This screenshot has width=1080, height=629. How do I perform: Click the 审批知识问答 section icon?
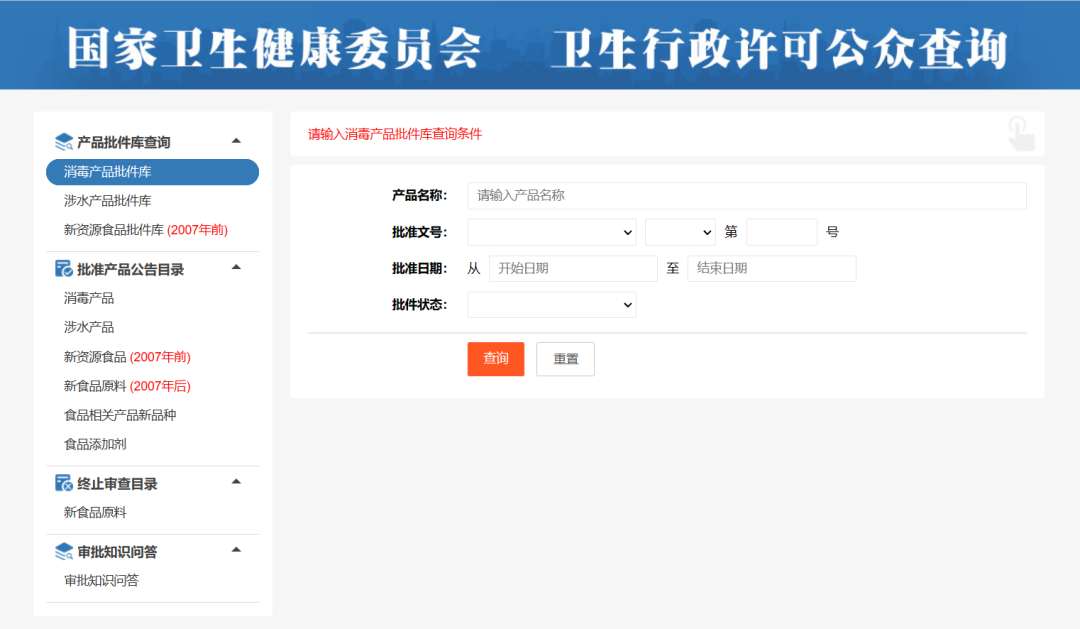click(64, 551)
